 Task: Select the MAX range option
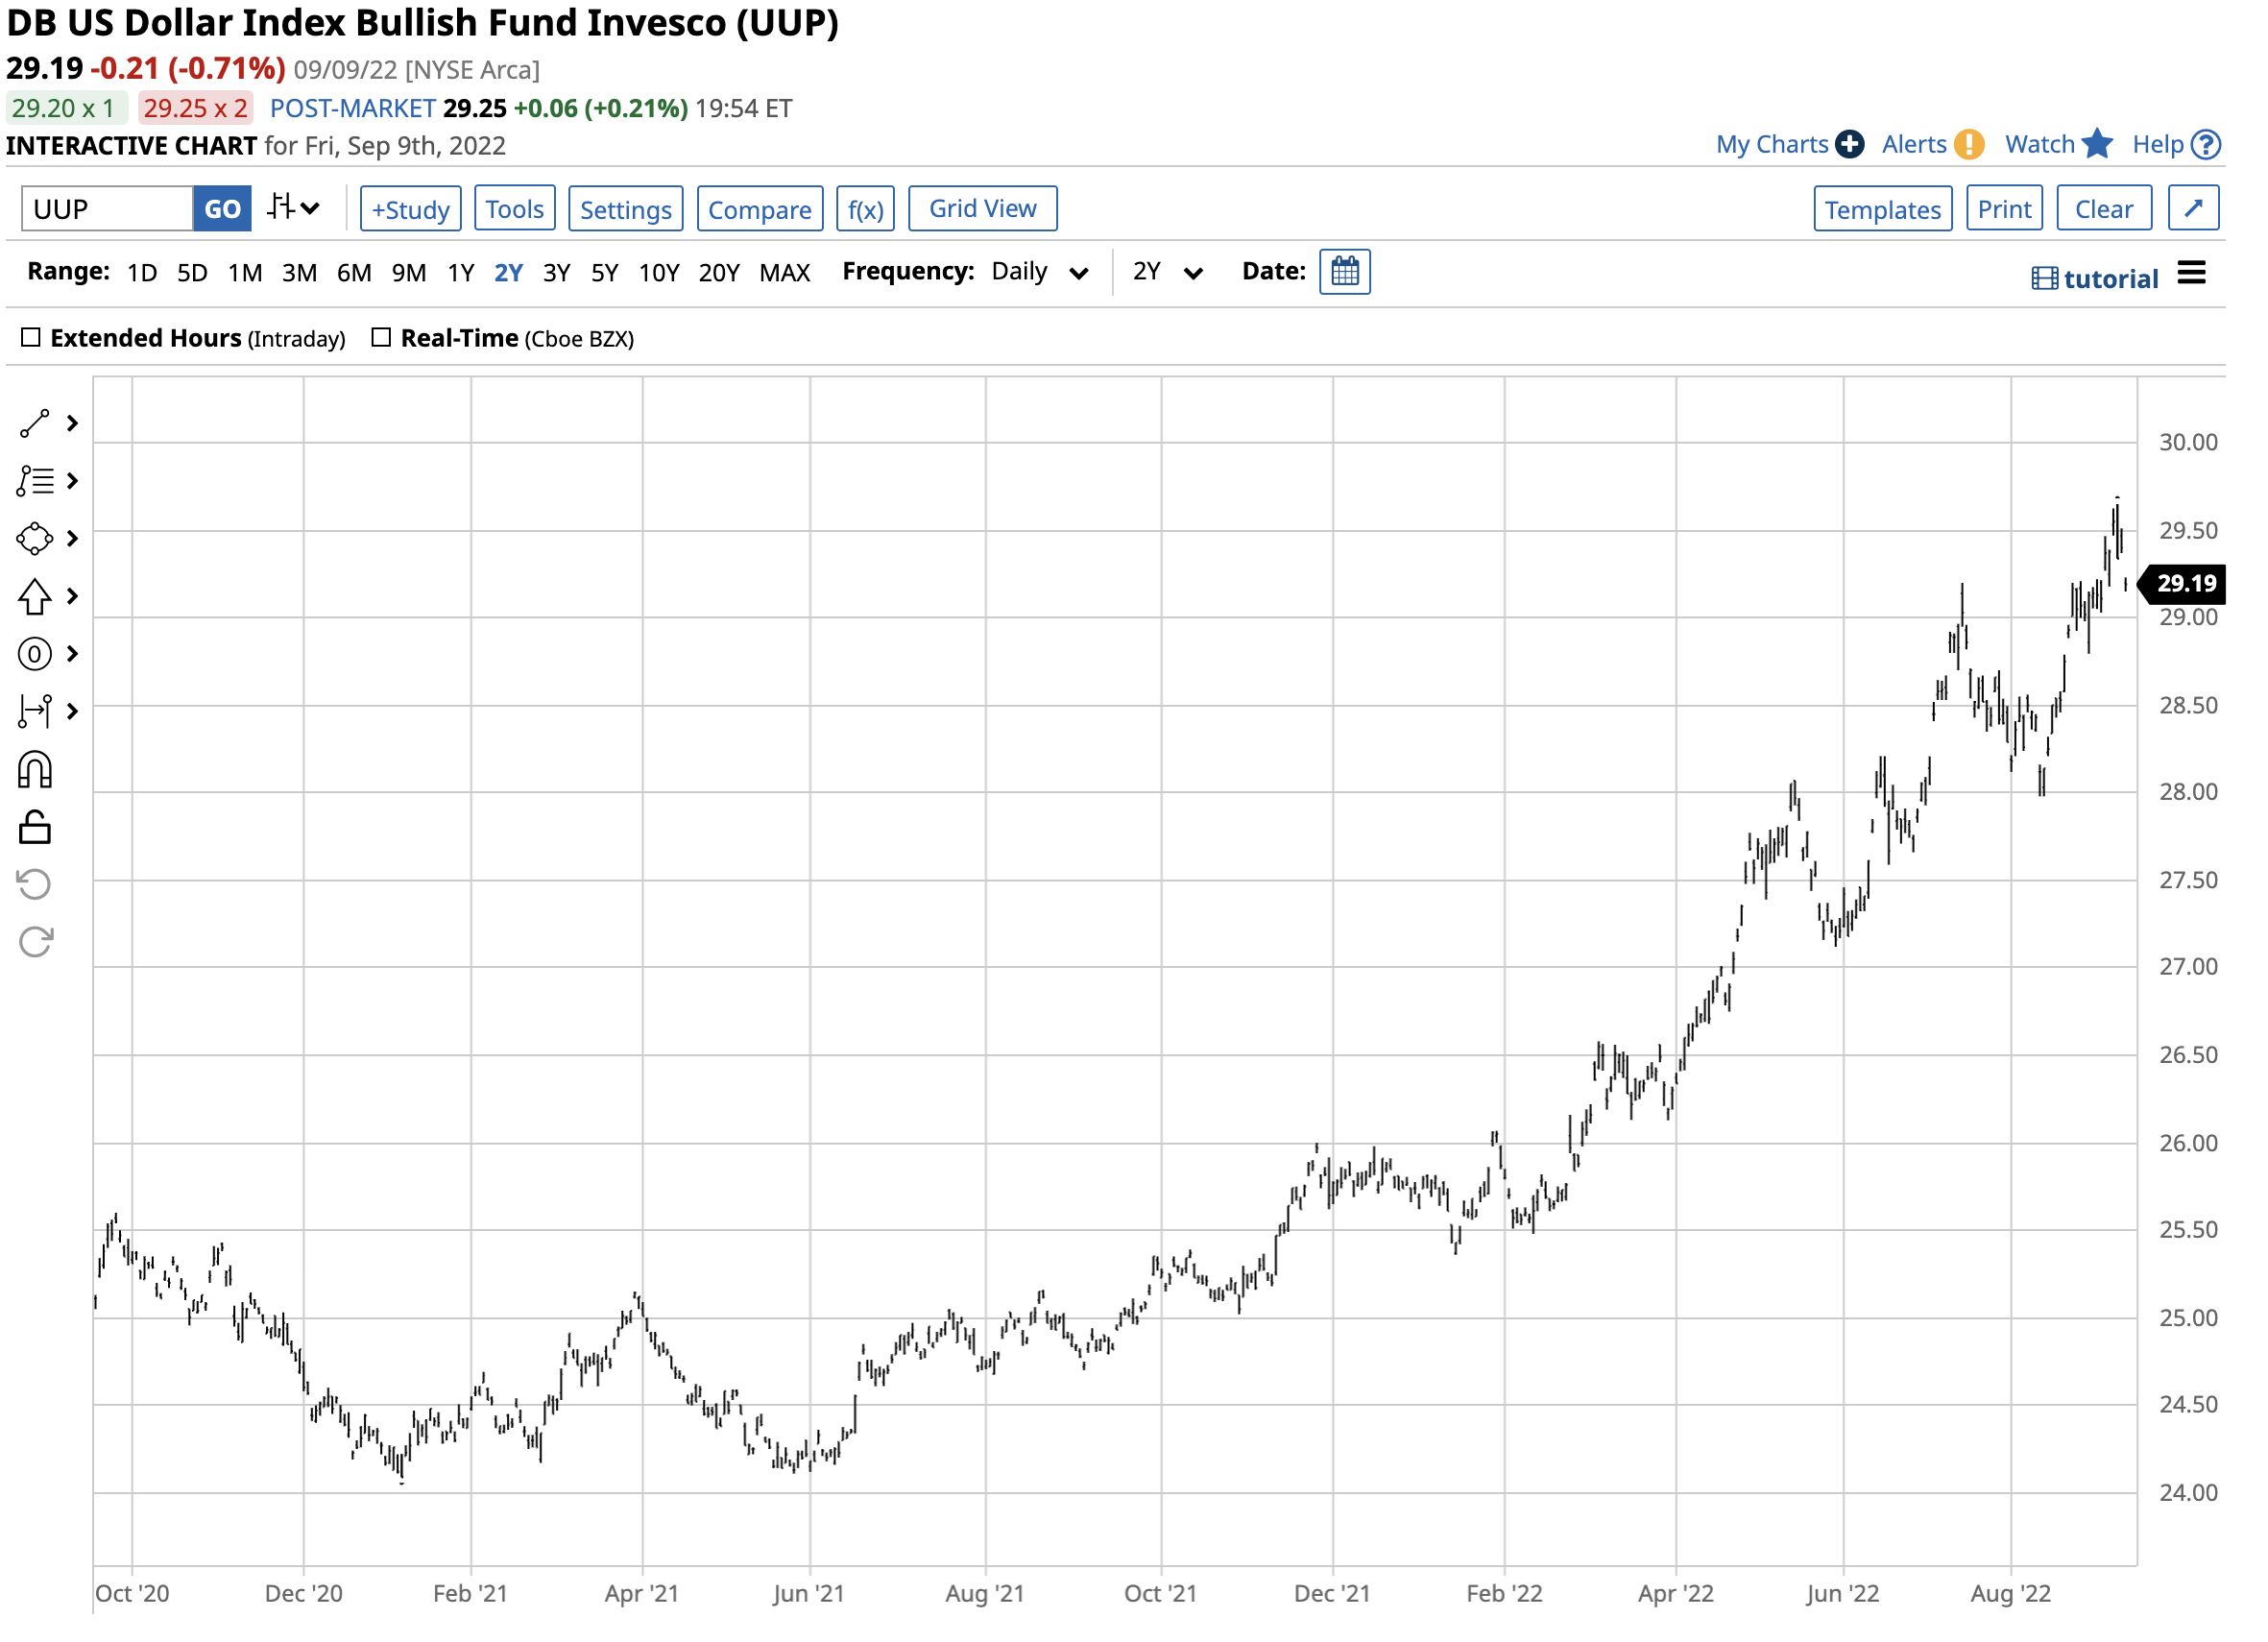click(x=787, y=274)
